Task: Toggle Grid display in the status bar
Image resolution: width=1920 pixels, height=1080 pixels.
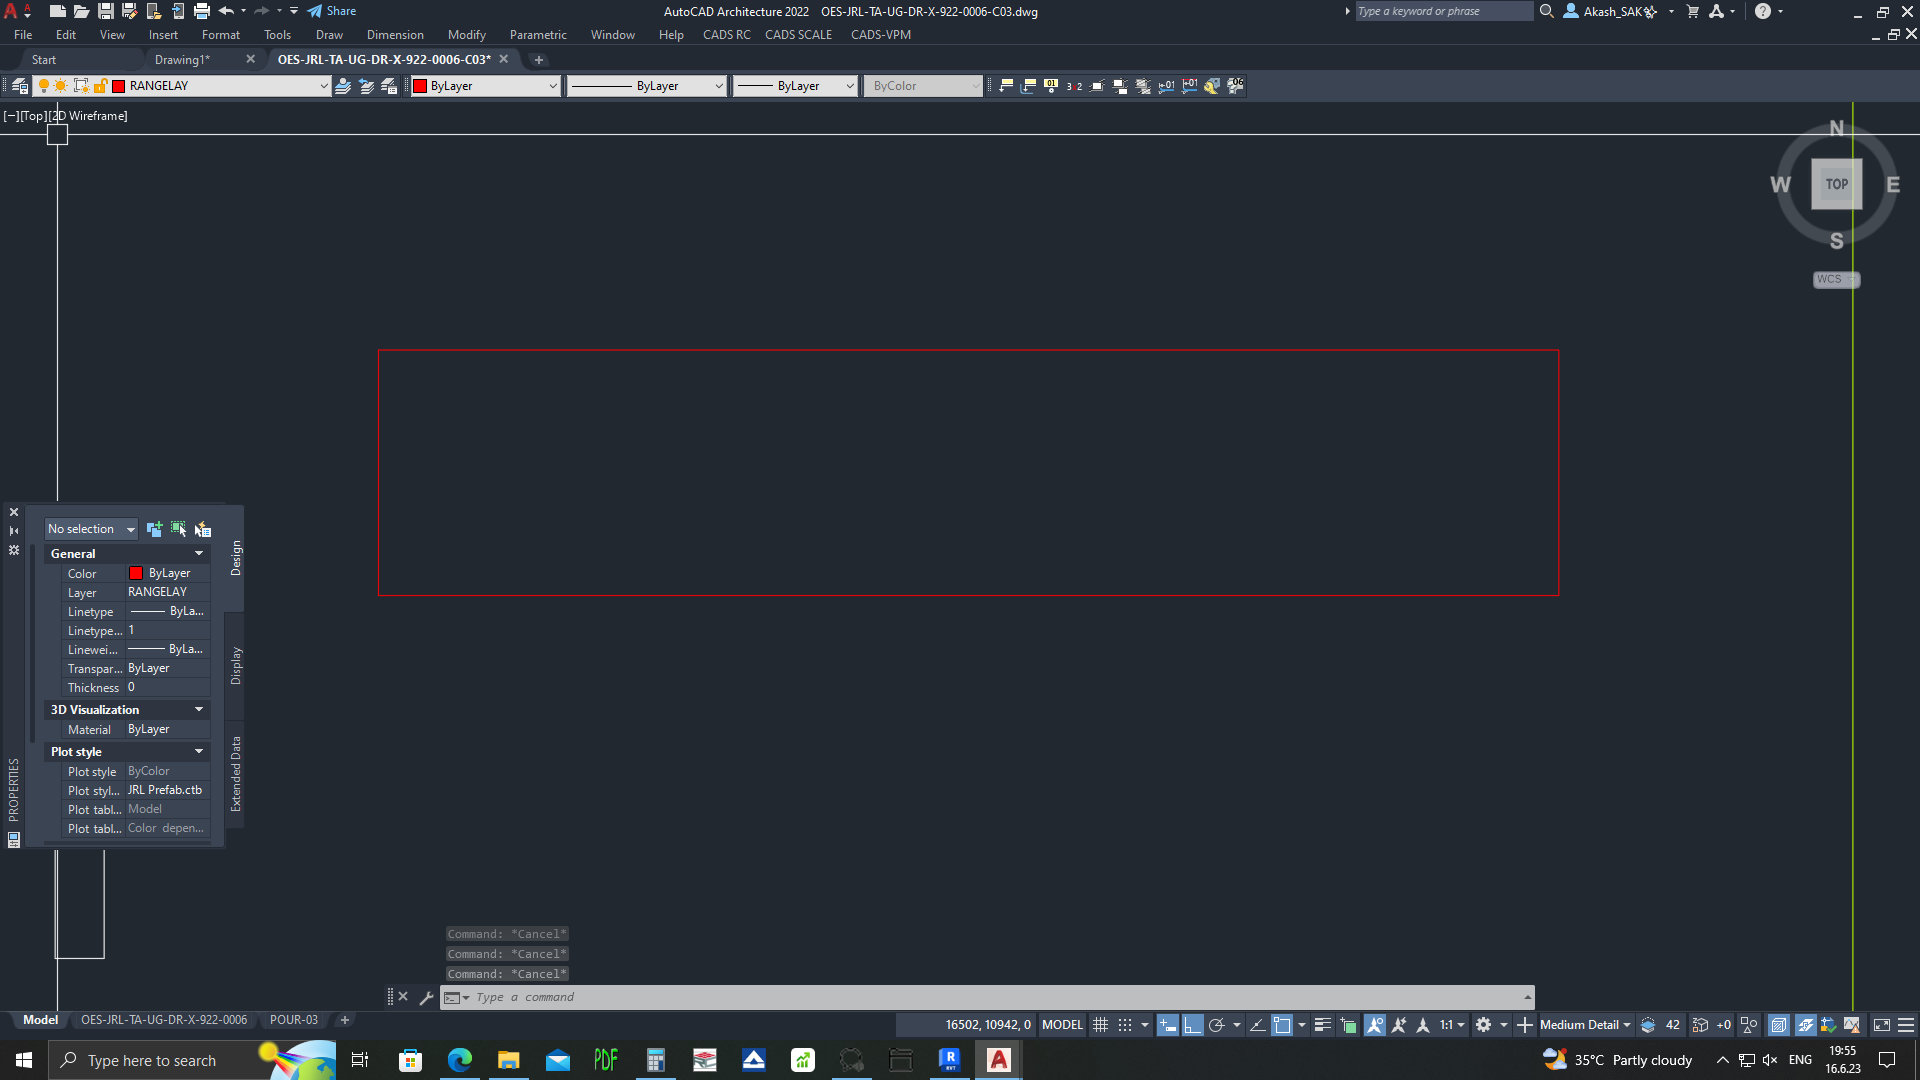Action: (x=1102, y=1025)
